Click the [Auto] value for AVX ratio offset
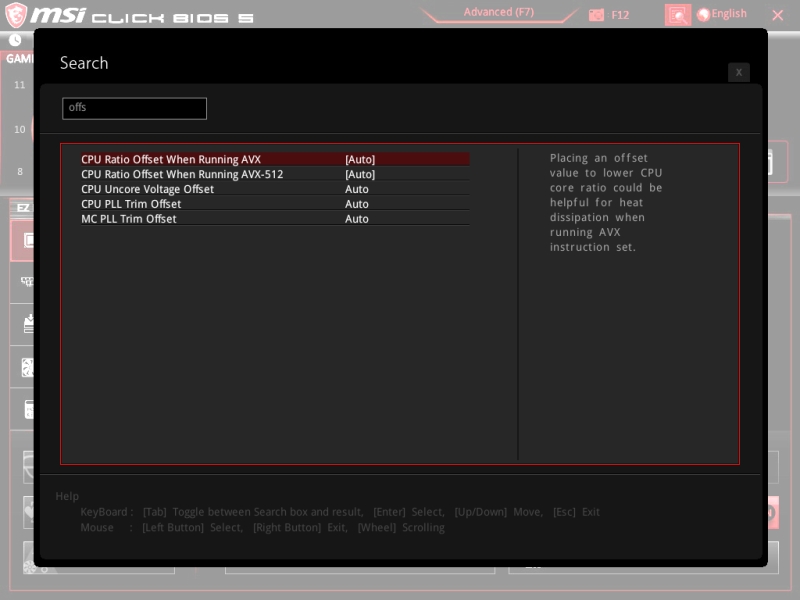800x600 pixels. 360,159
